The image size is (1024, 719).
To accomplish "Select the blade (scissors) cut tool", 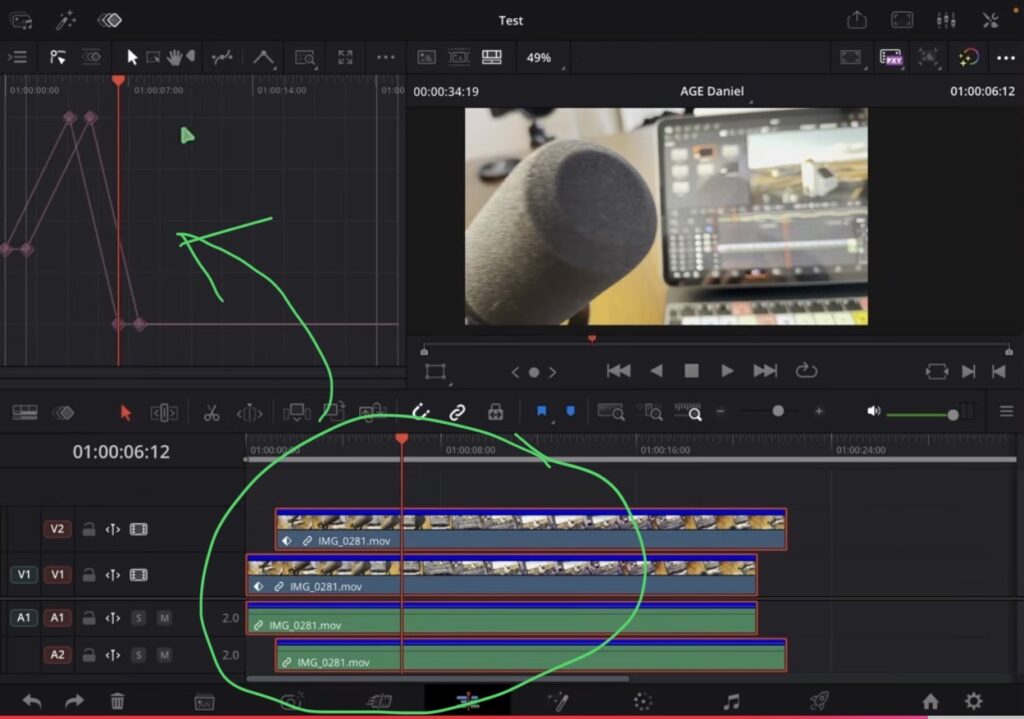I will click(211, 413).
